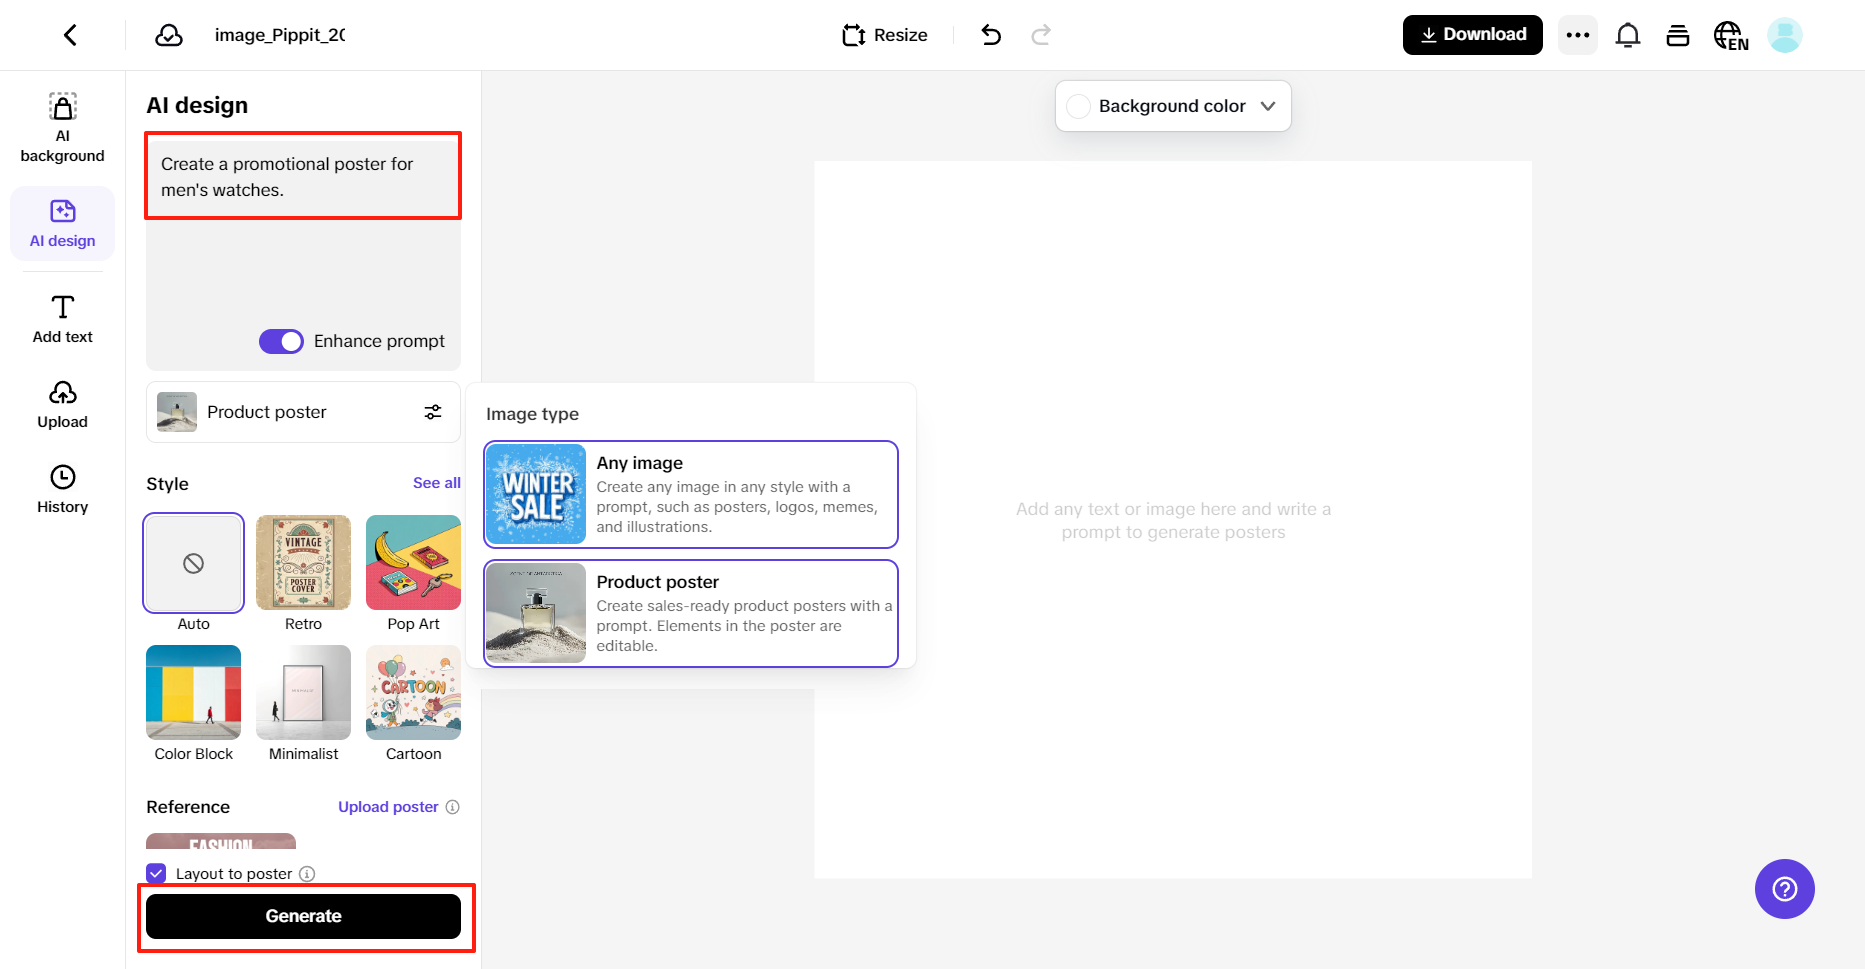This screenshot has width=1865, height=969.
Task: Select the Add text tool
Action: click(62, 318)
